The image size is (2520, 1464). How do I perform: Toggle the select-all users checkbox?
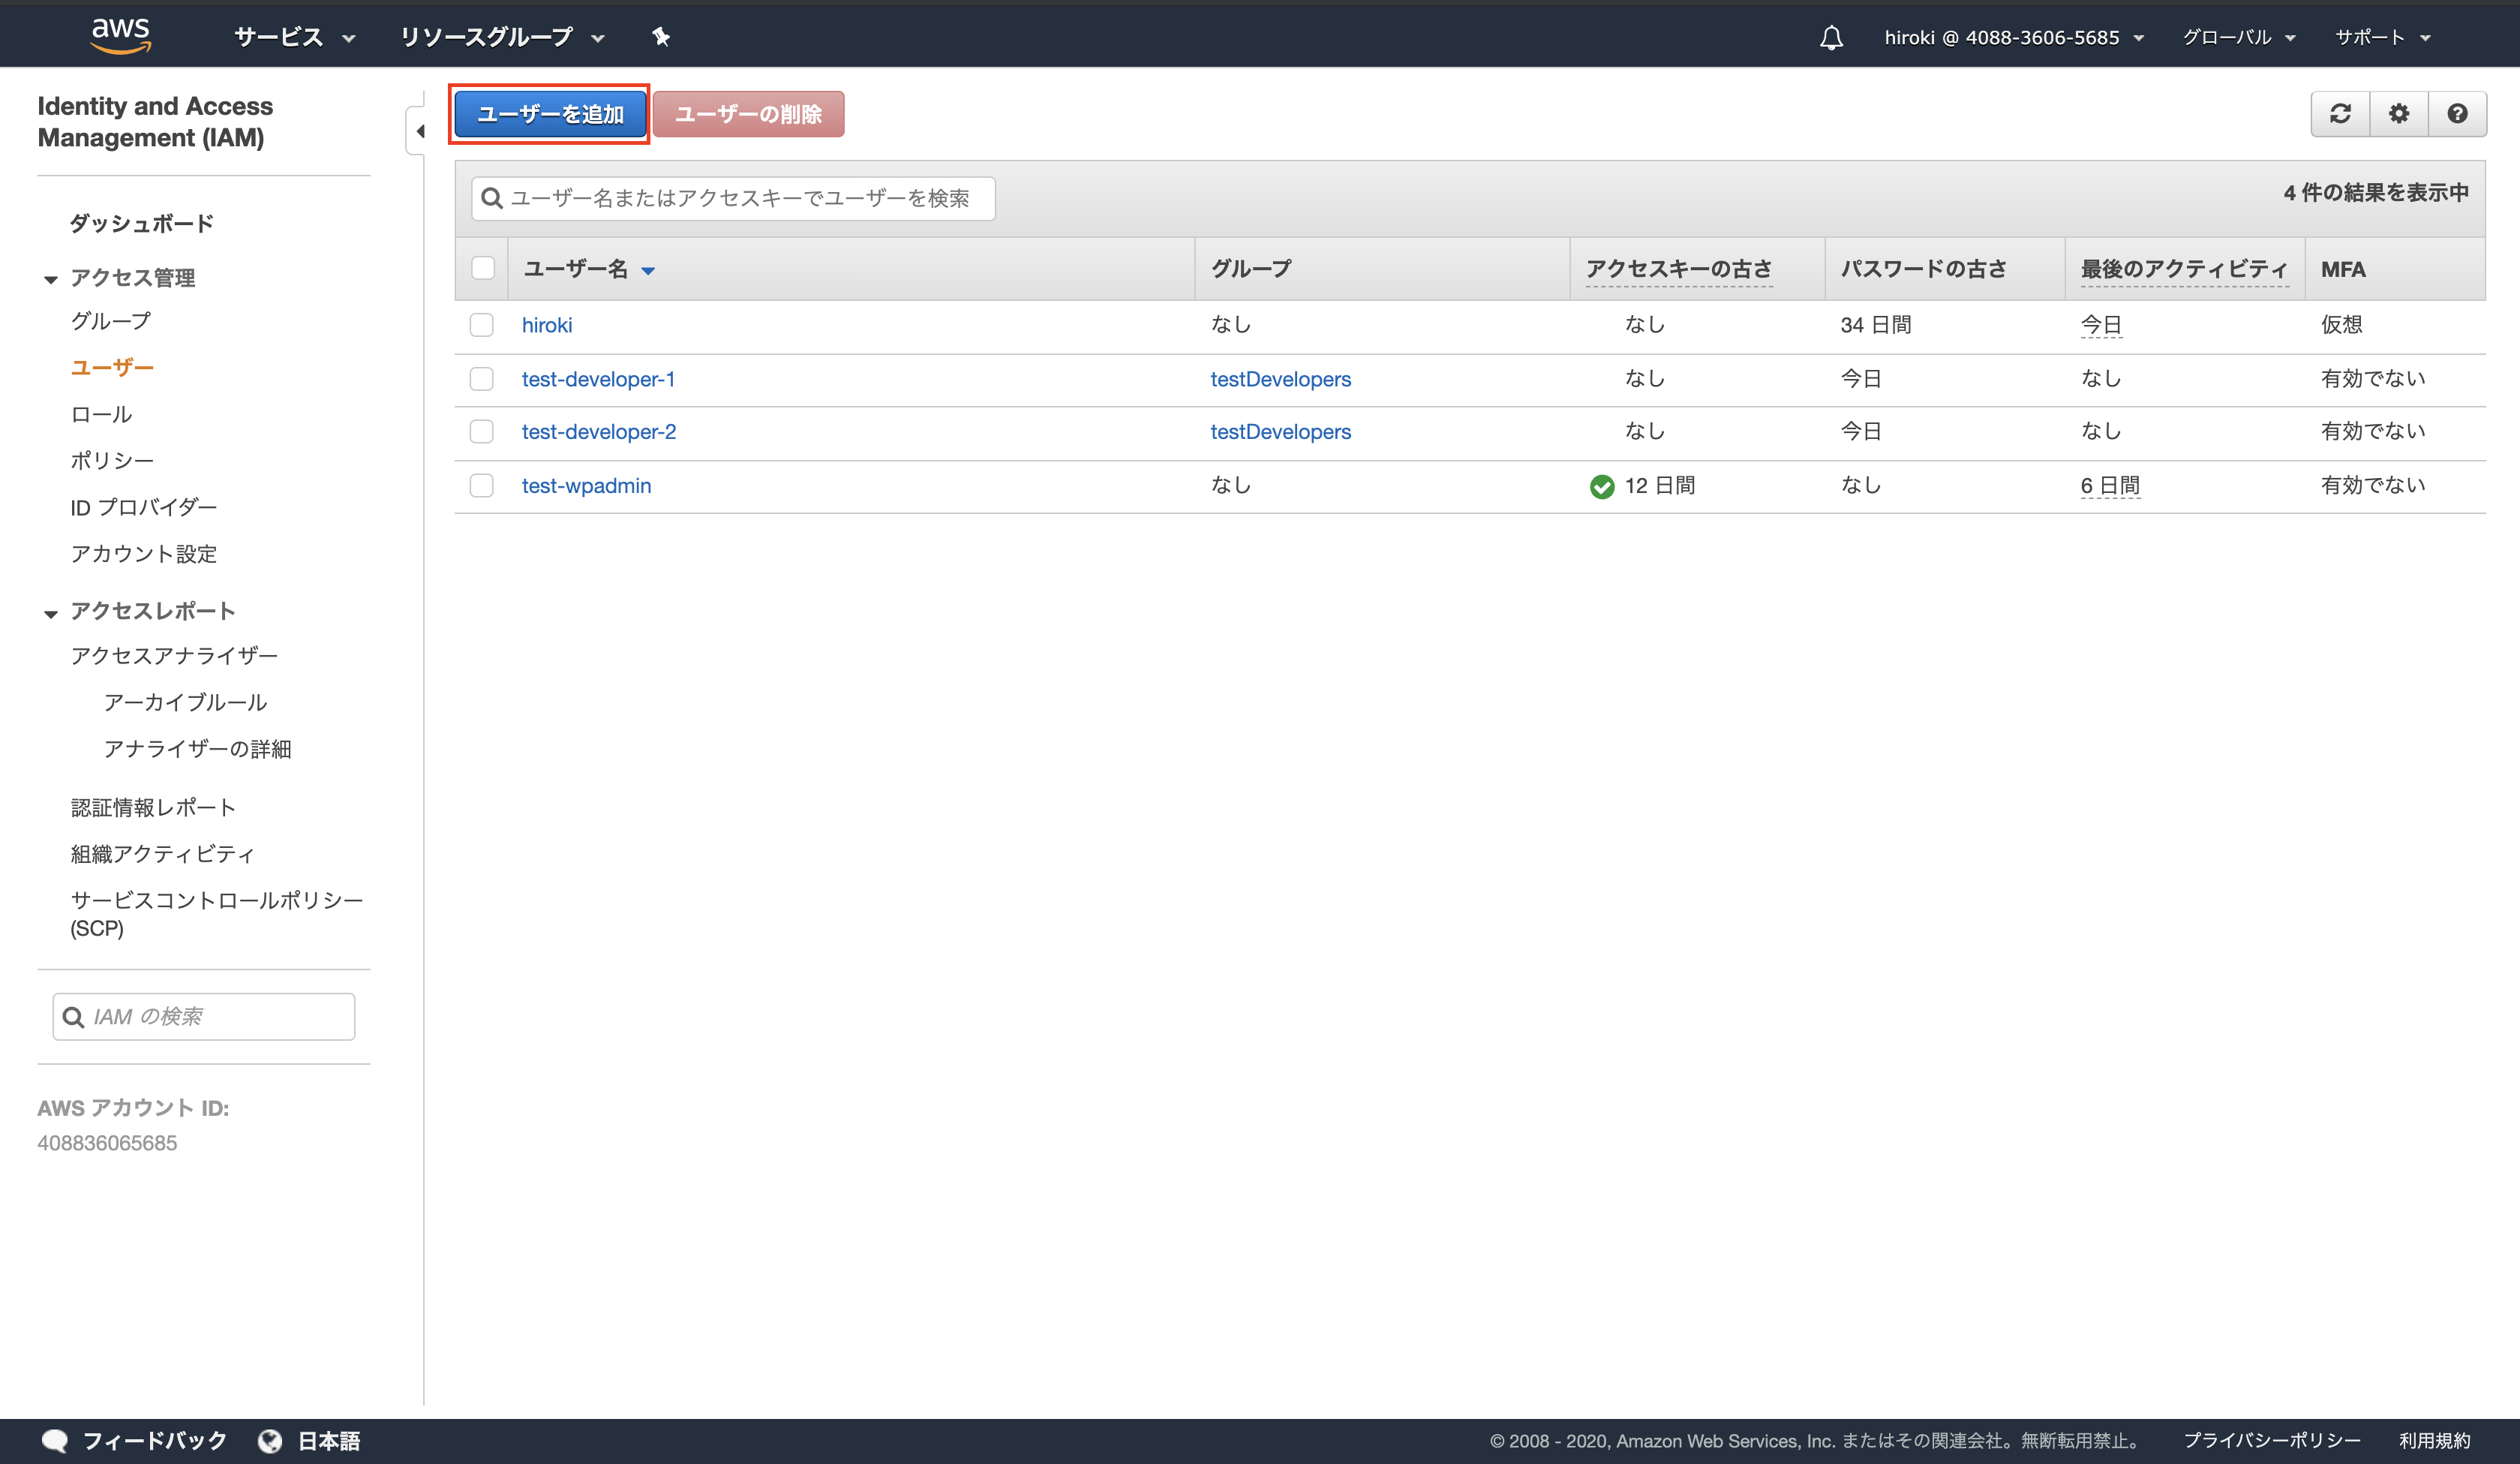pos(483,268)
